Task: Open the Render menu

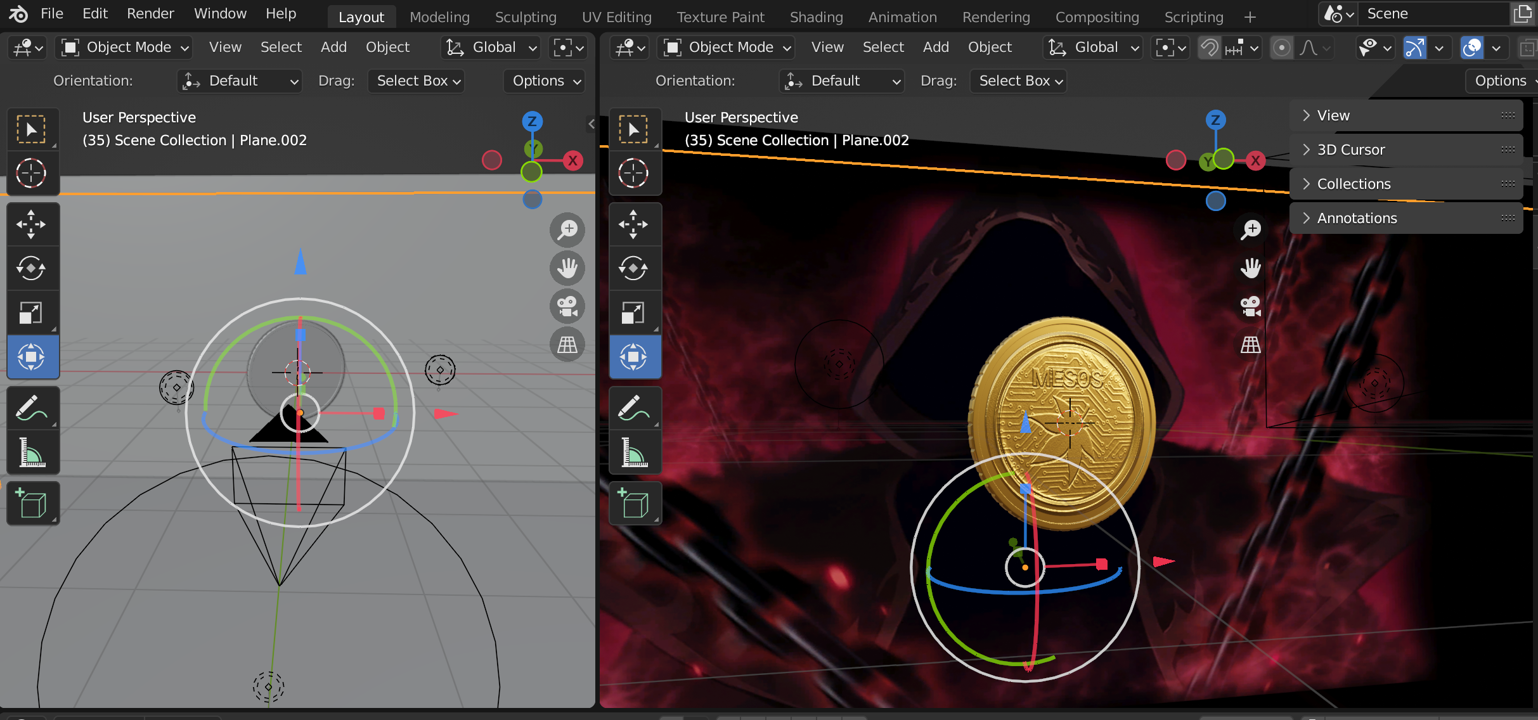Action: 150,14
